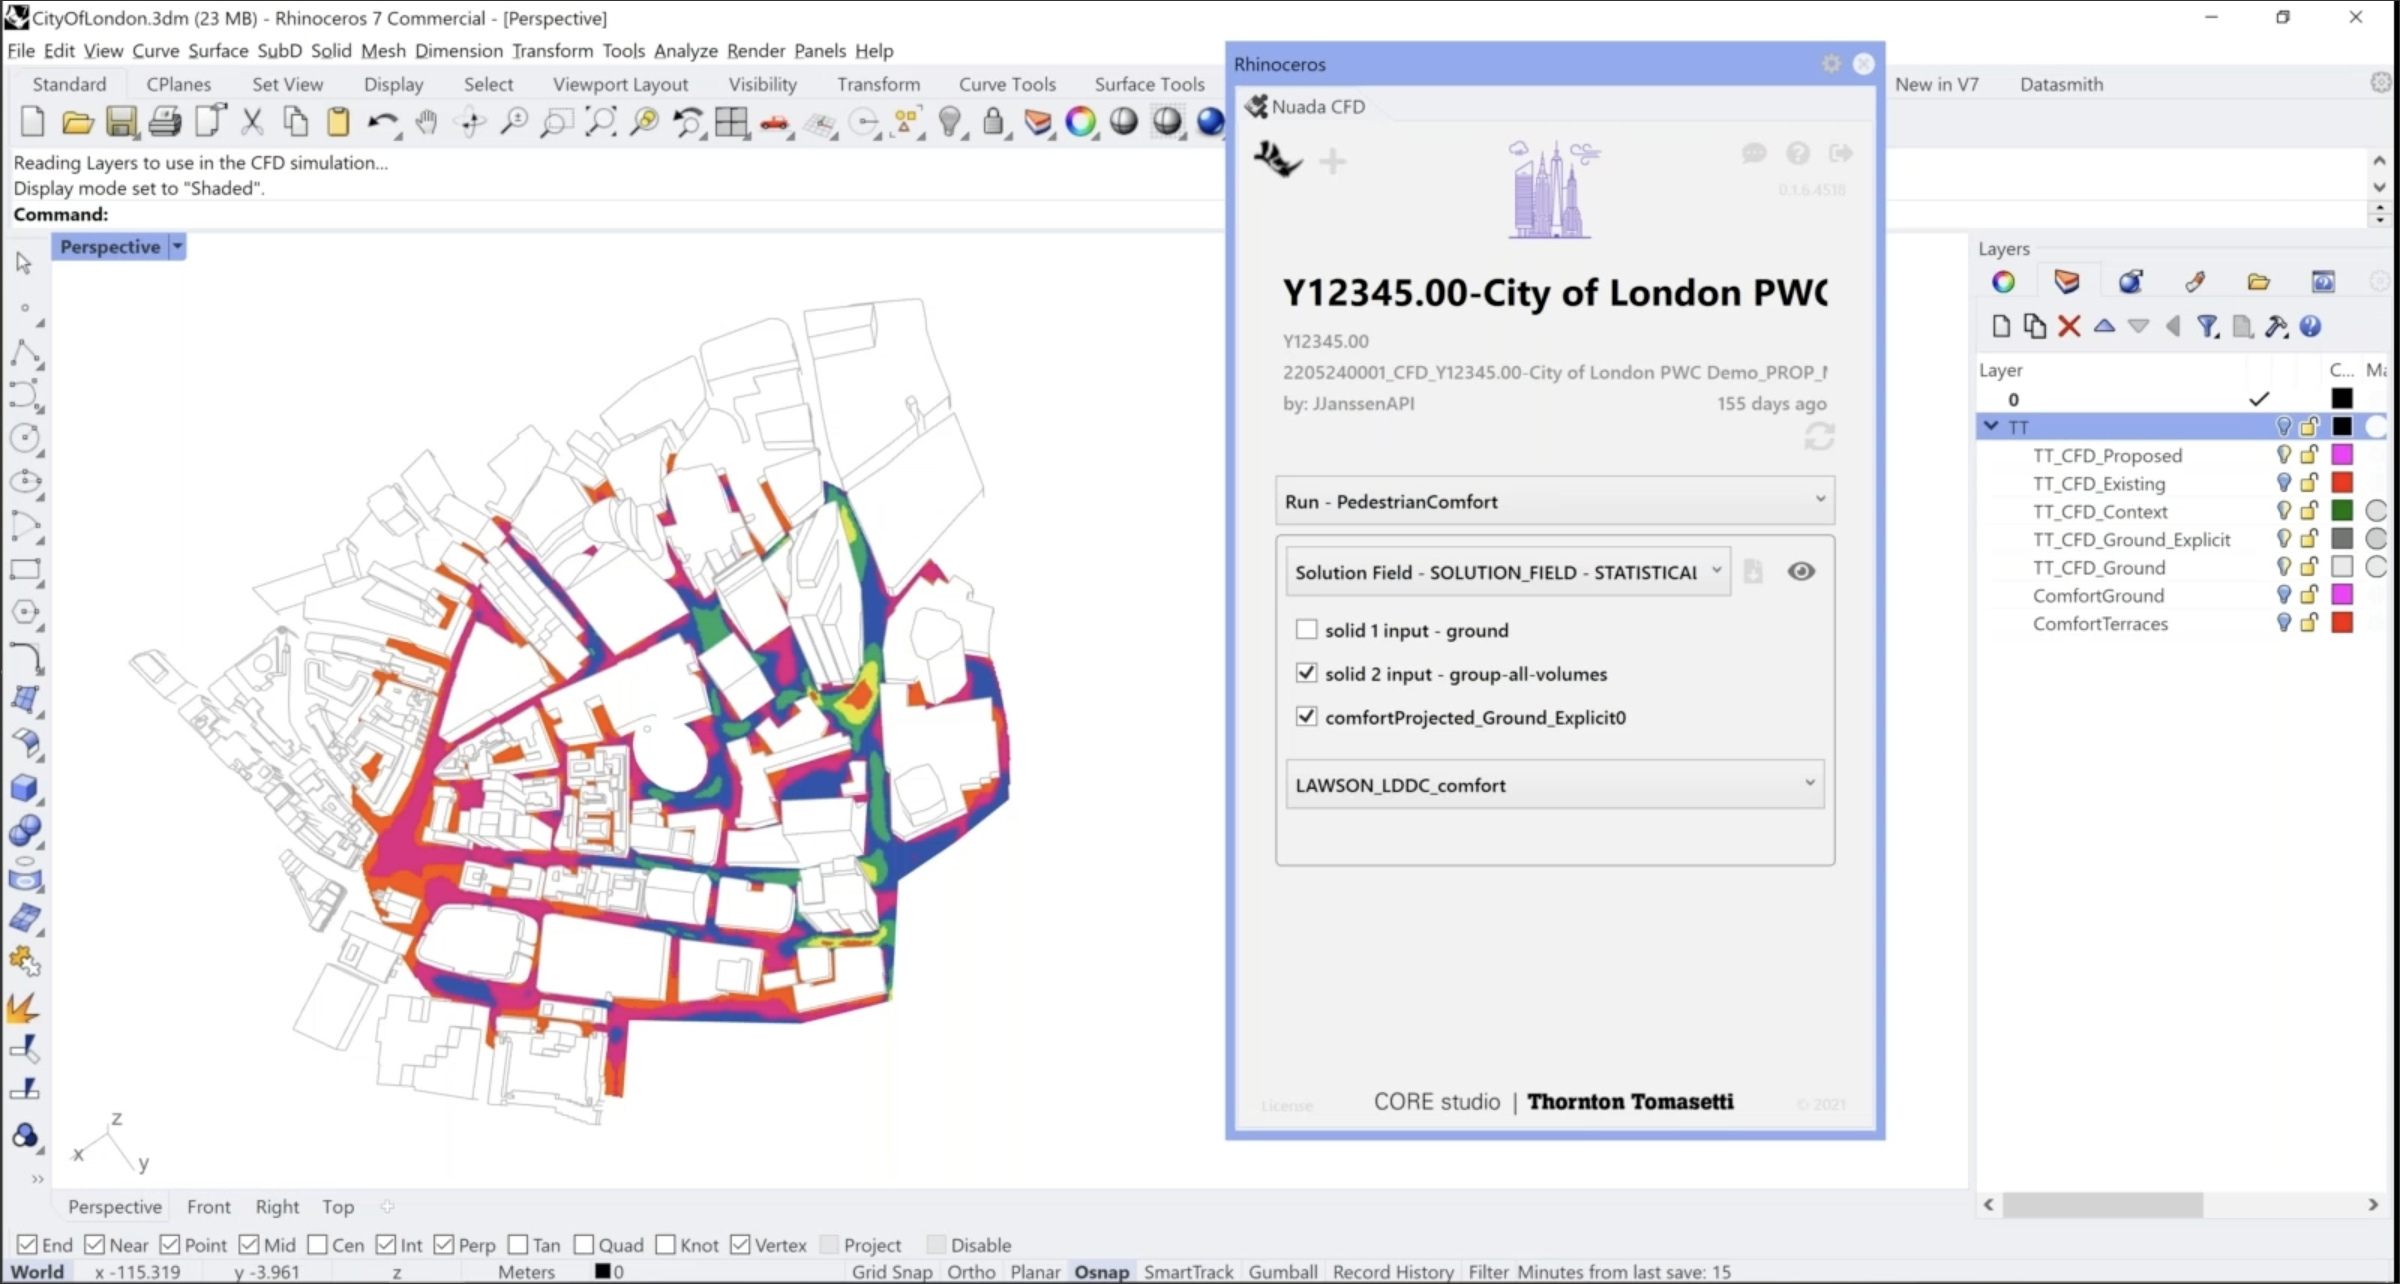
Task: Open the File menu
Action: (20, 51)
